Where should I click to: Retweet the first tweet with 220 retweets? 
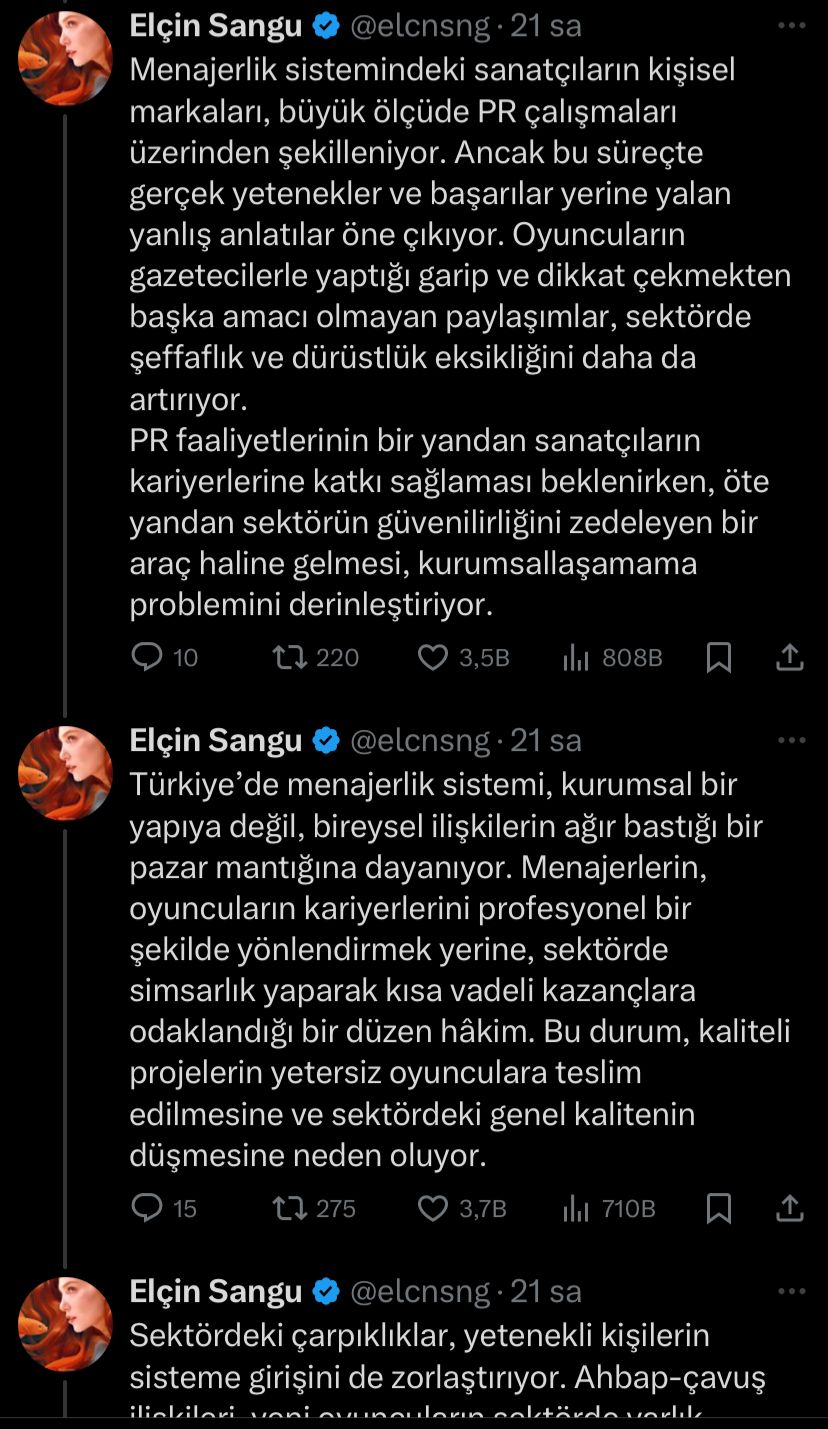point(290,657)
